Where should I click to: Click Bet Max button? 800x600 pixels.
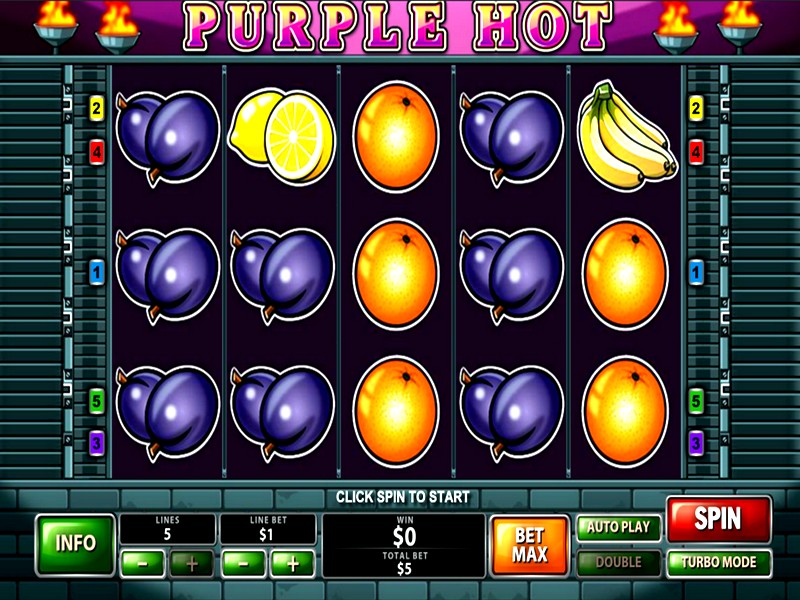(x=530, y=545)
